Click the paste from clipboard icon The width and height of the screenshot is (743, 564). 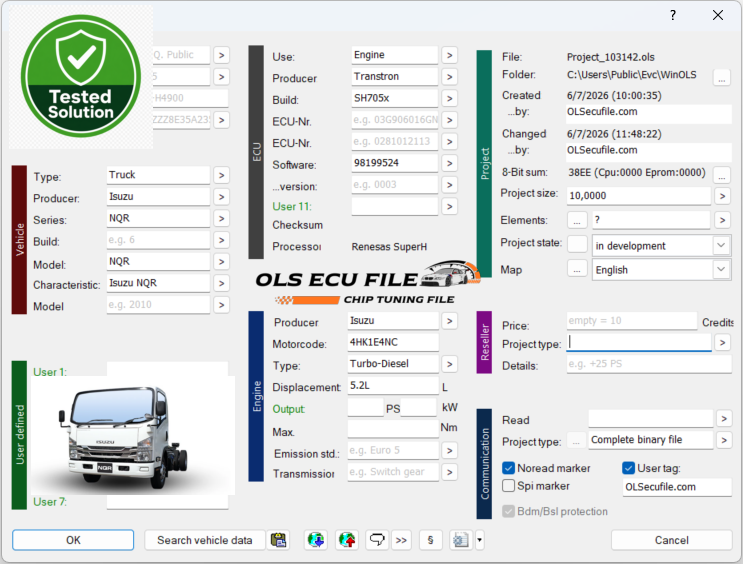pos(278,540)
